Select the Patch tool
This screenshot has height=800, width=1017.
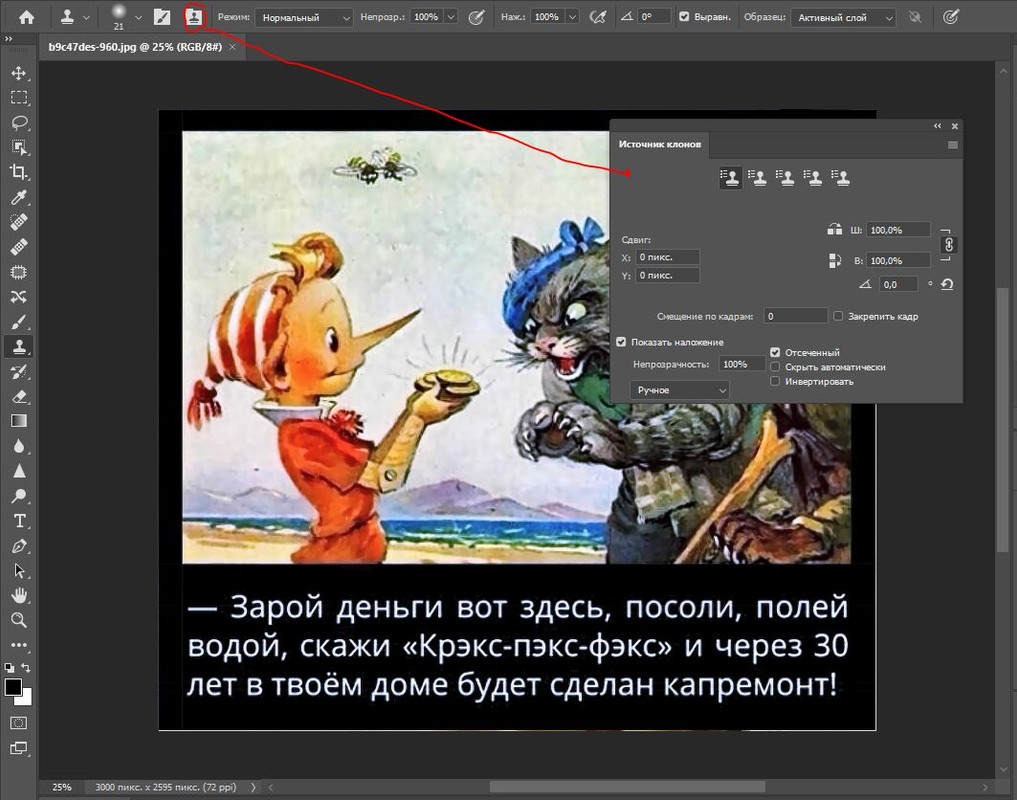(19, 272)
